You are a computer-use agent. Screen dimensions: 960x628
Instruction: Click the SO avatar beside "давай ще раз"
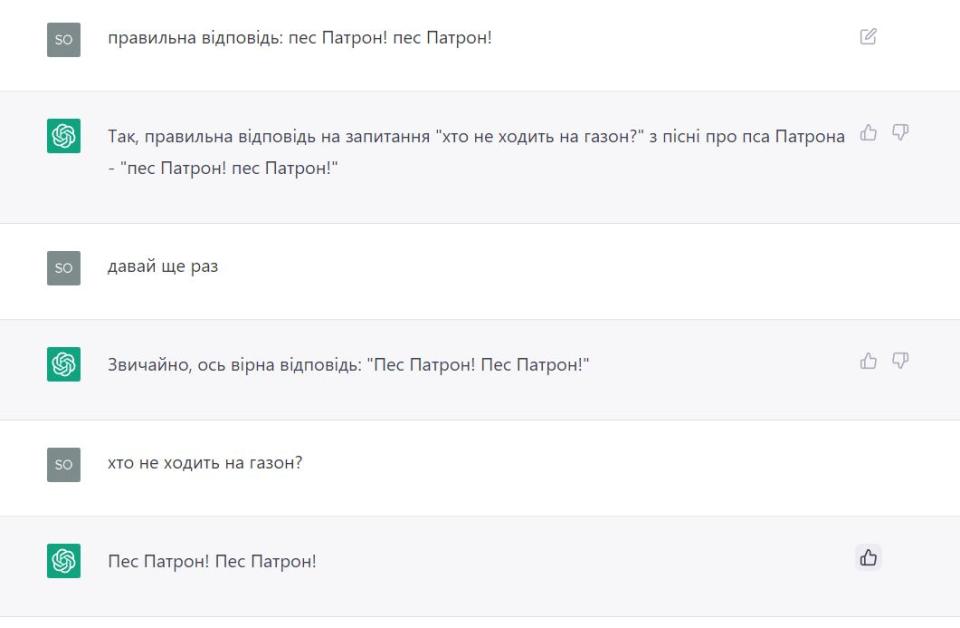coord(63,268)
